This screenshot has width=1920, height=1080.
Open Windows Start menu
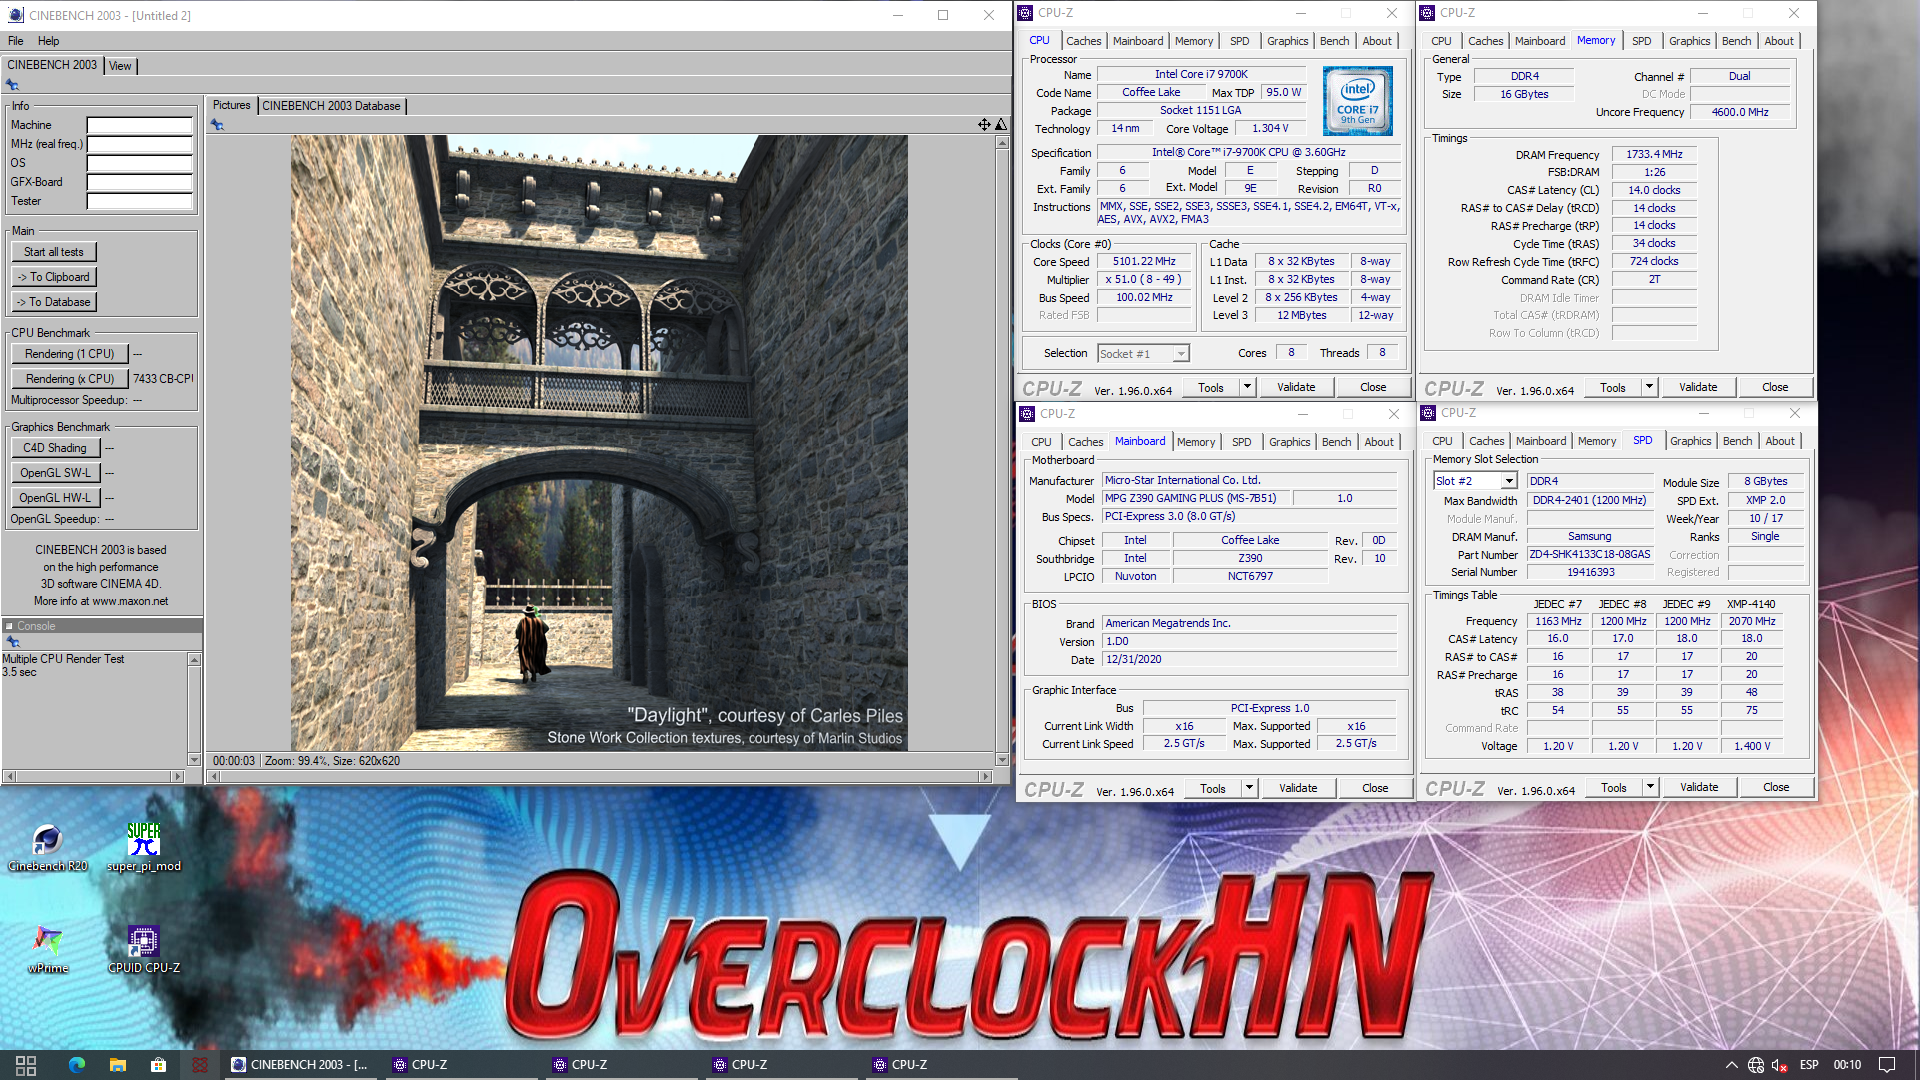(x=26, y=1065)
